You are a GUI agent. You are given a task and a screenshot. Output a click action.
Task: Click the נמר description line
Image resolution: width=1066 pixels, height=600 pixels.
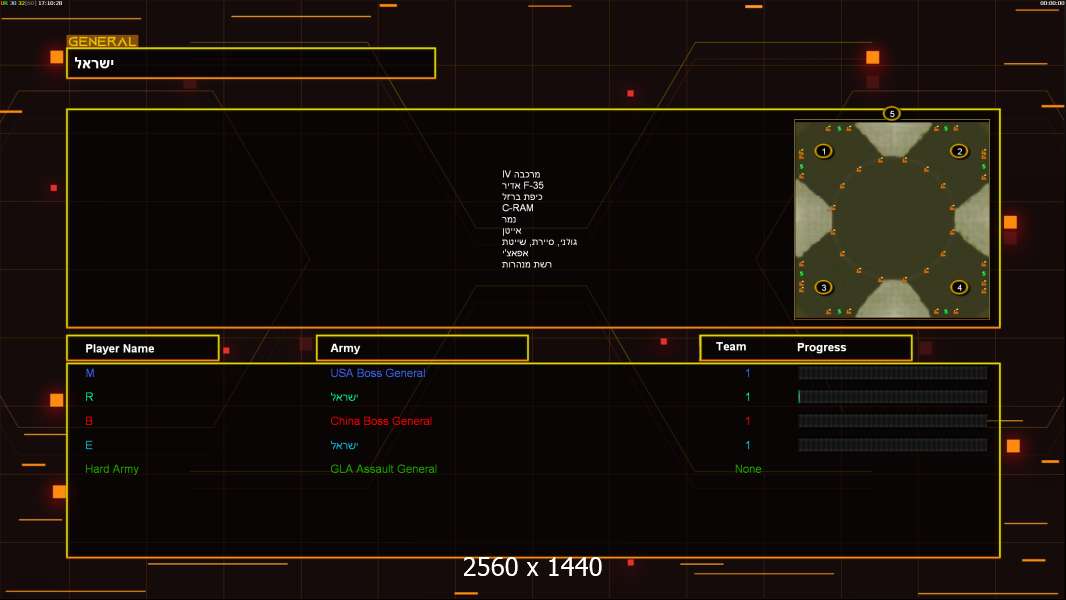click(x=509, y=219)
